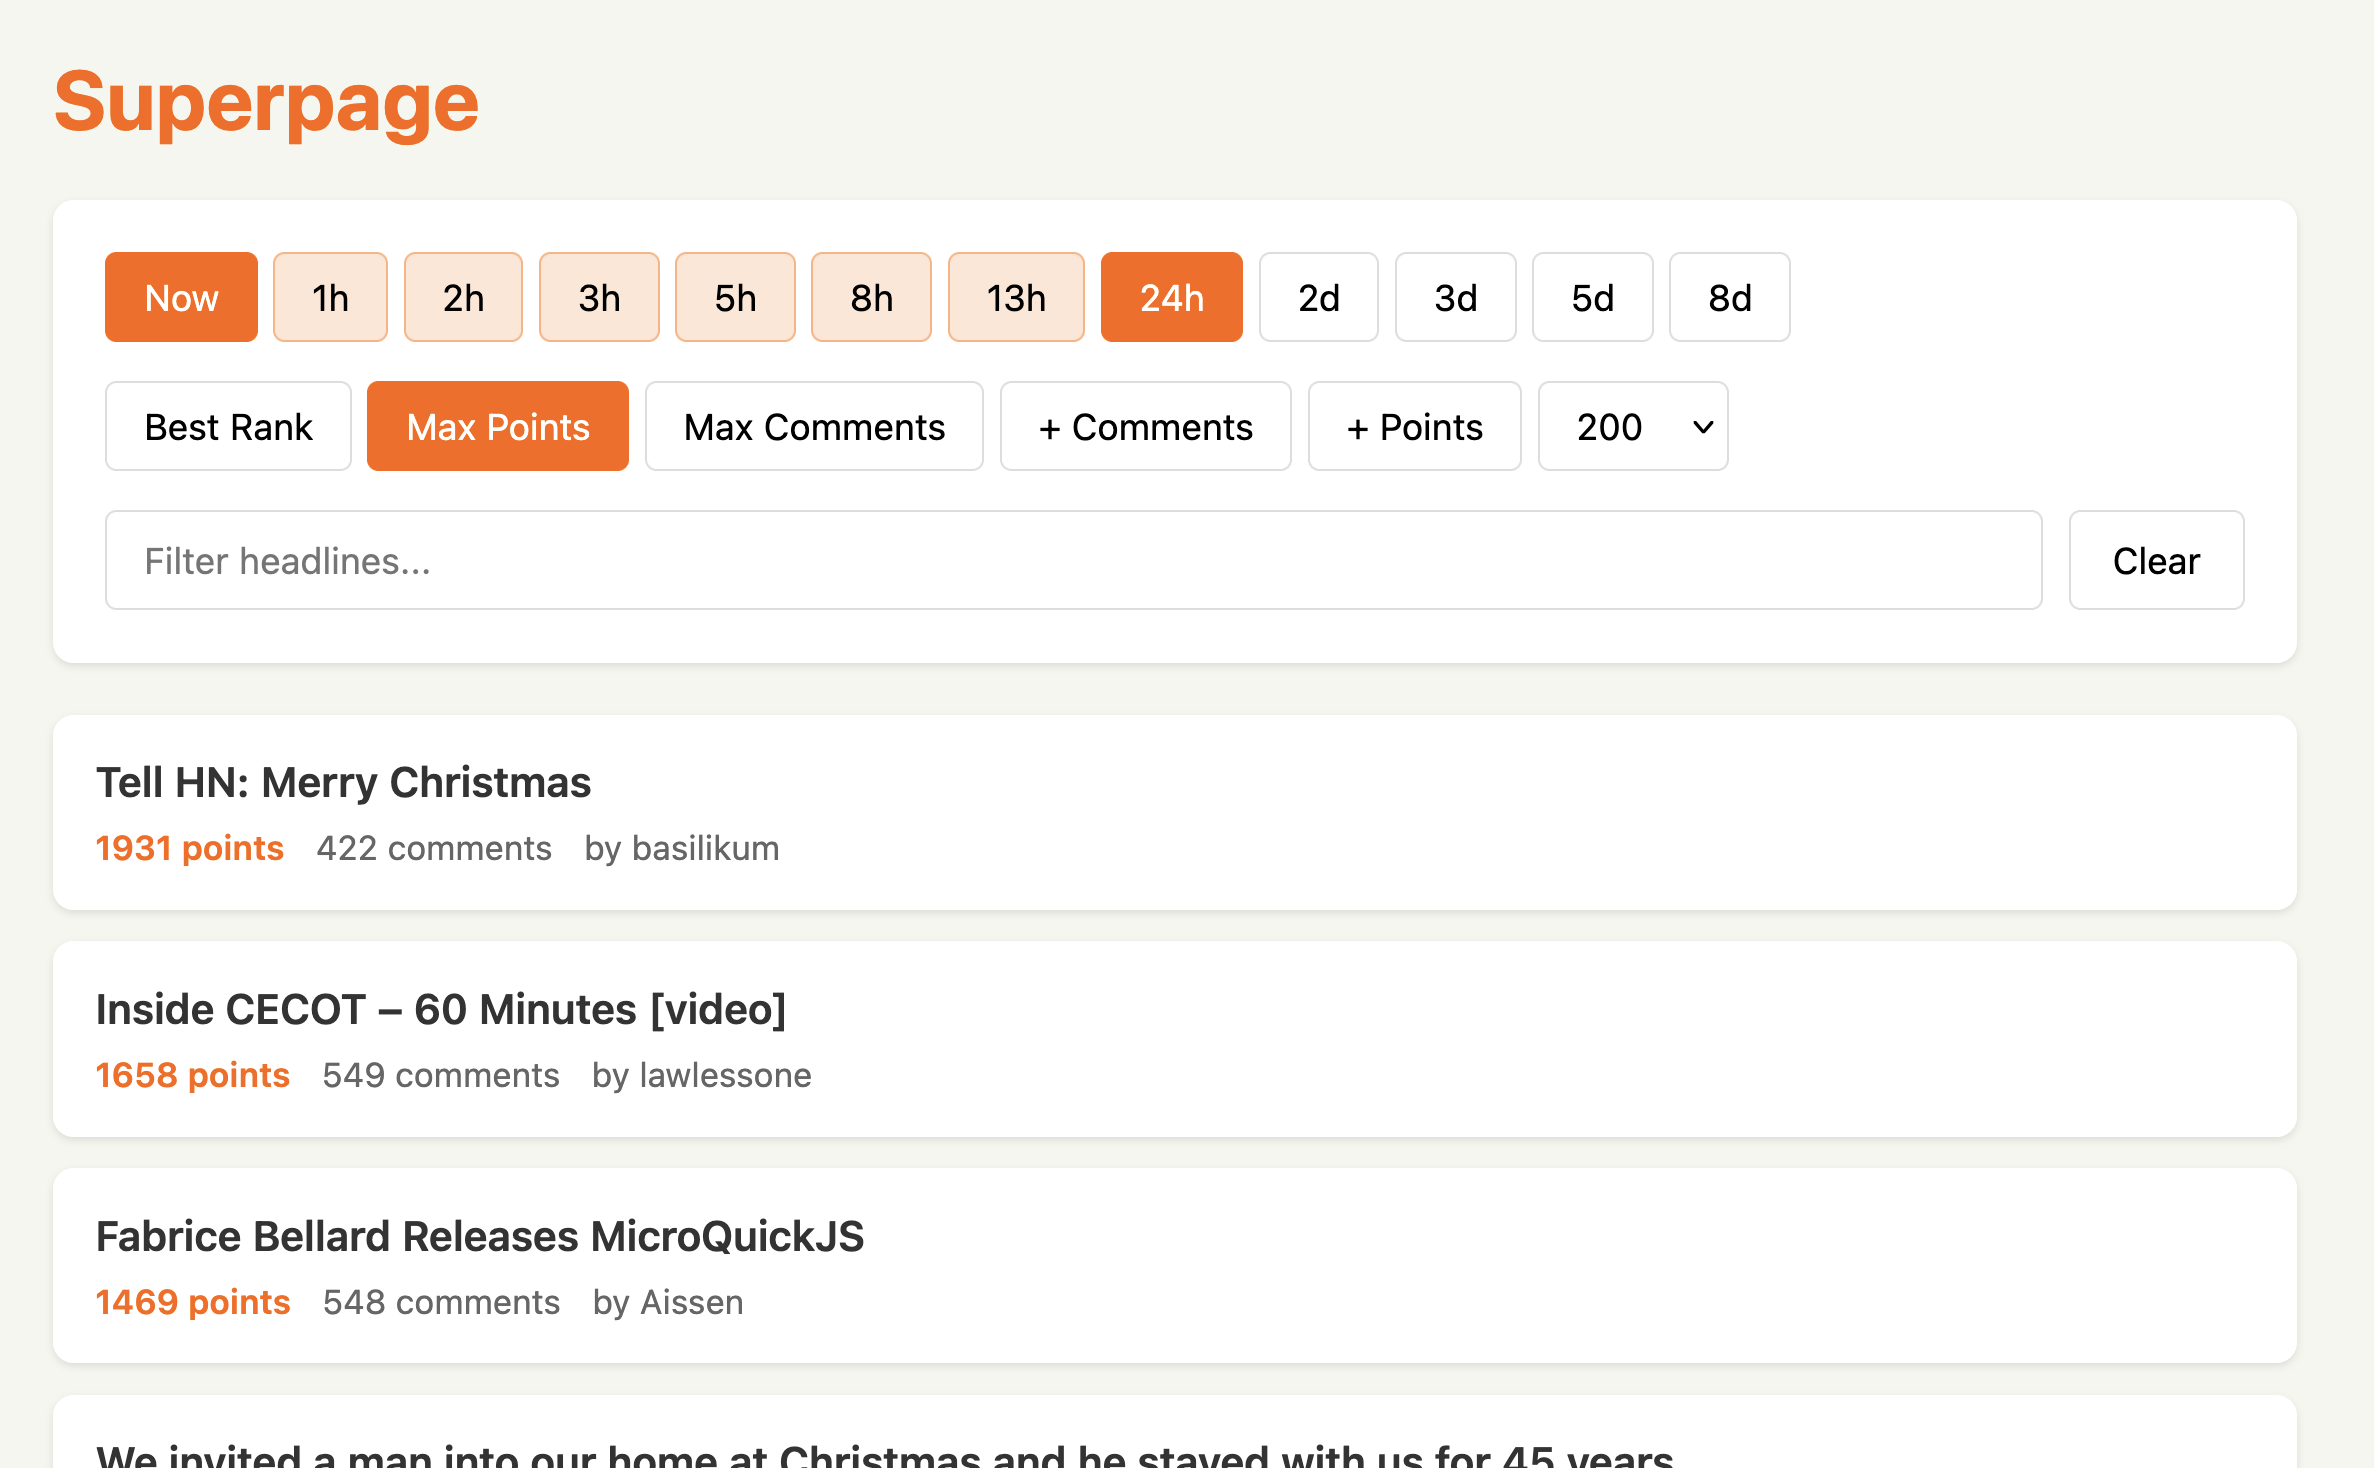Activate the 8d time range
2374x1468 pixels.
pyautogui.click(x=1729, y=296)
